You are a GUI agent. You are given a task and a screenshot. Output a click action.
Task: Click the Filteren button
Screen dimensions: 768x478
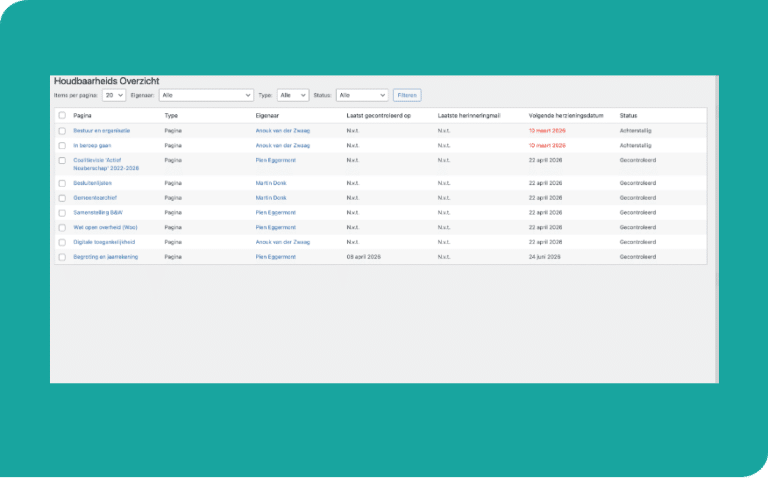click(x=407, y=95)
